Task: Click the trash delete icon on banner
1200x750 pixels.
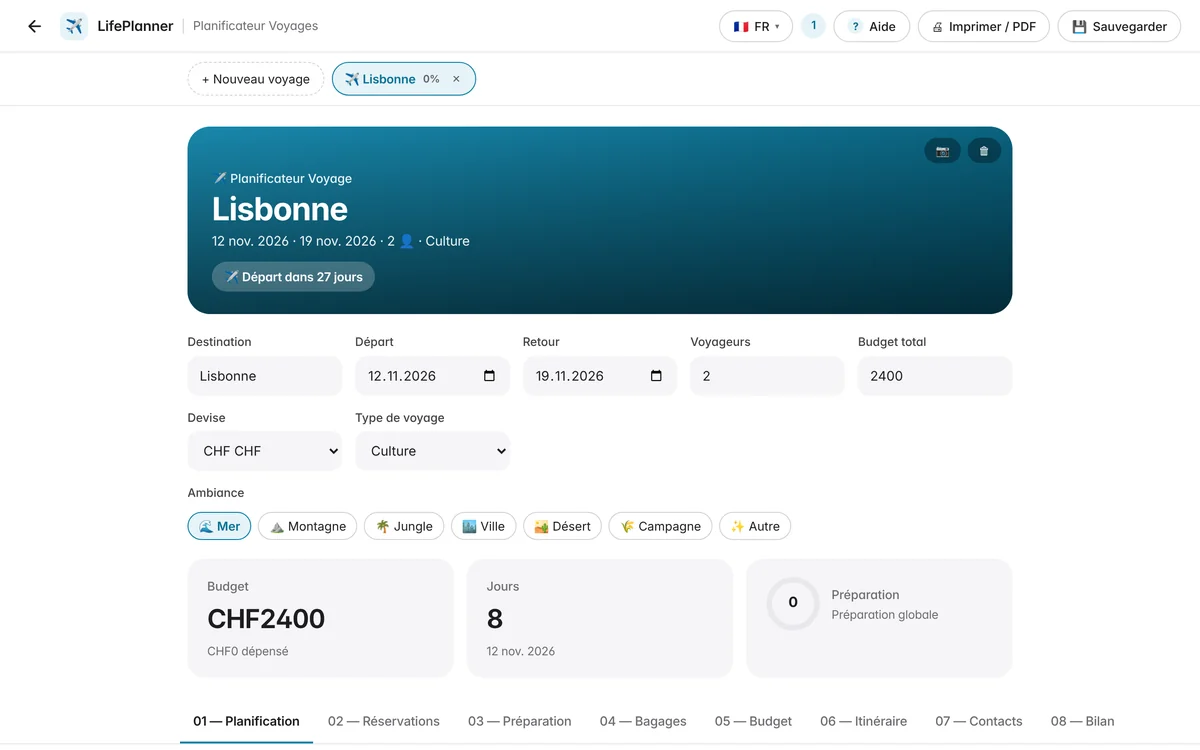Action: (x=984, y=151)
